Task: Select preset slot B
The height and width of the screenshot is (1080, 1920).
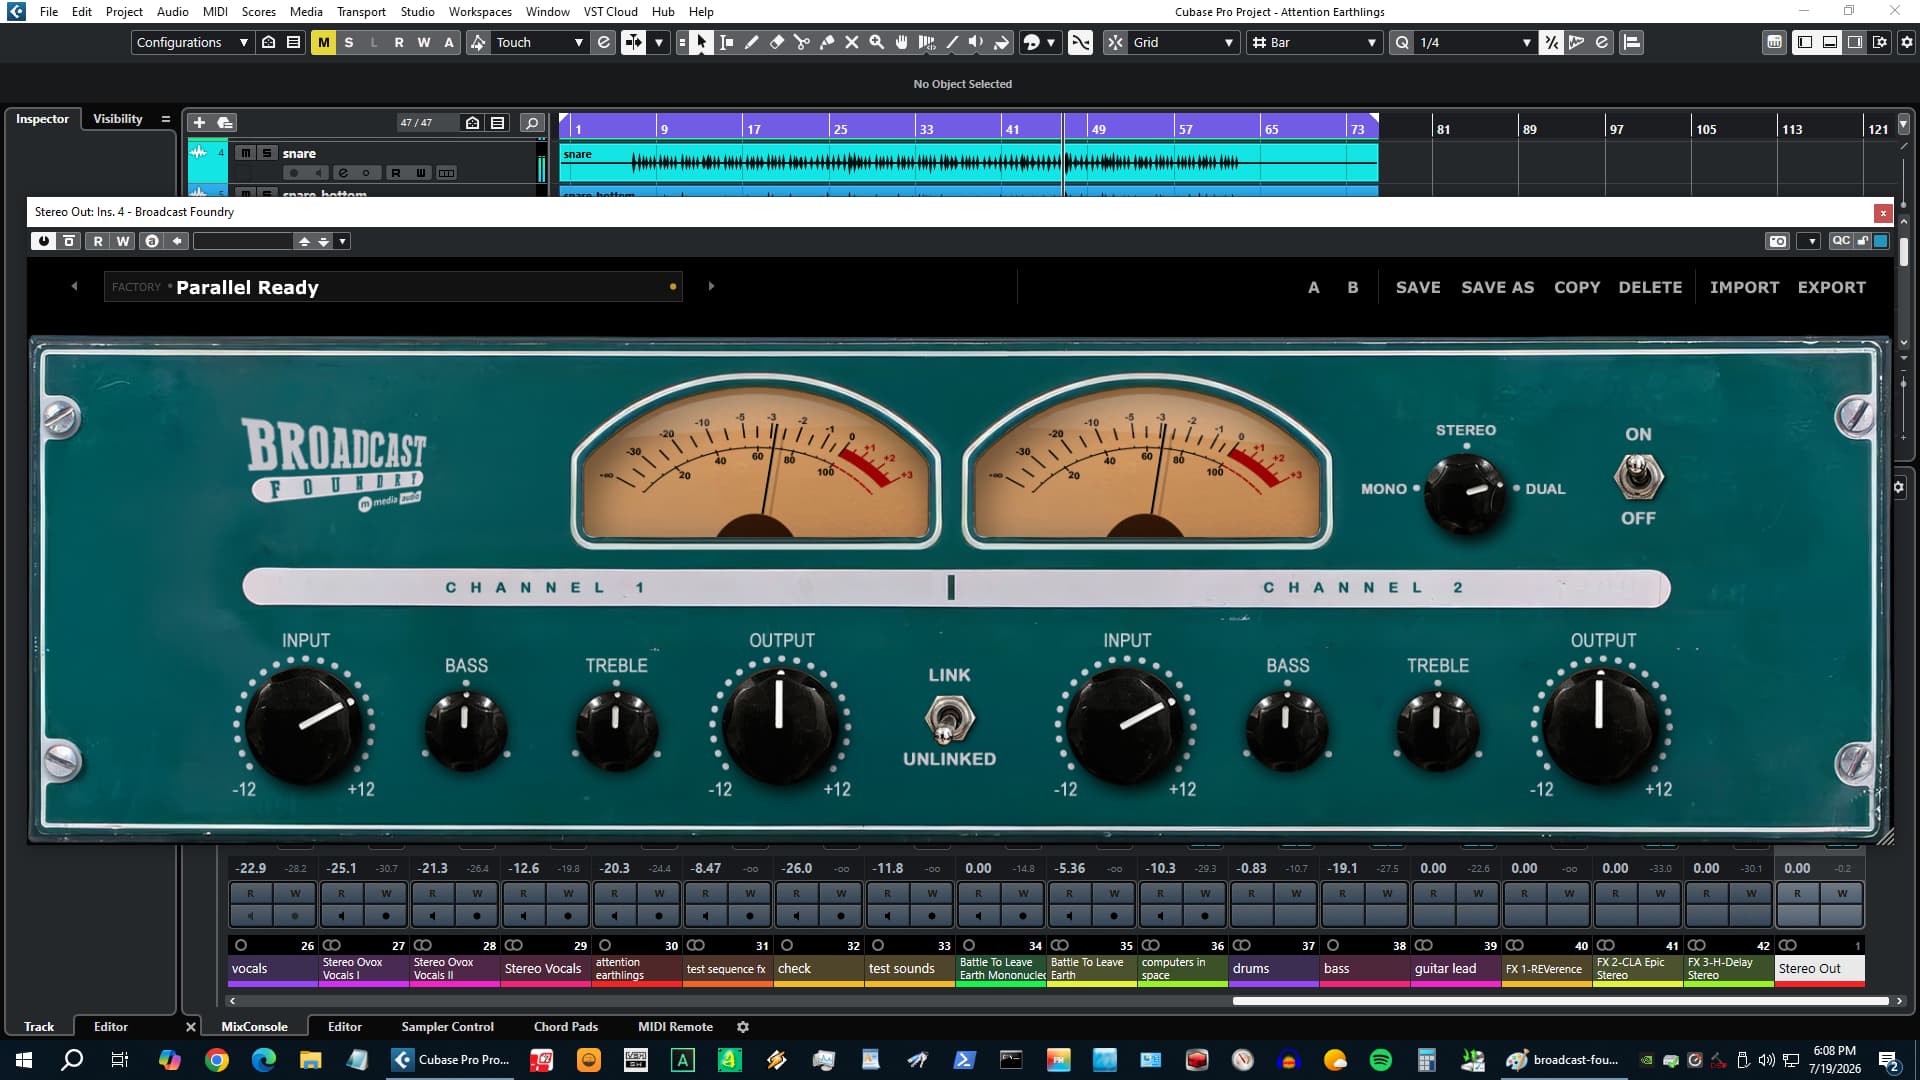Action: [x=1352, y=287]
